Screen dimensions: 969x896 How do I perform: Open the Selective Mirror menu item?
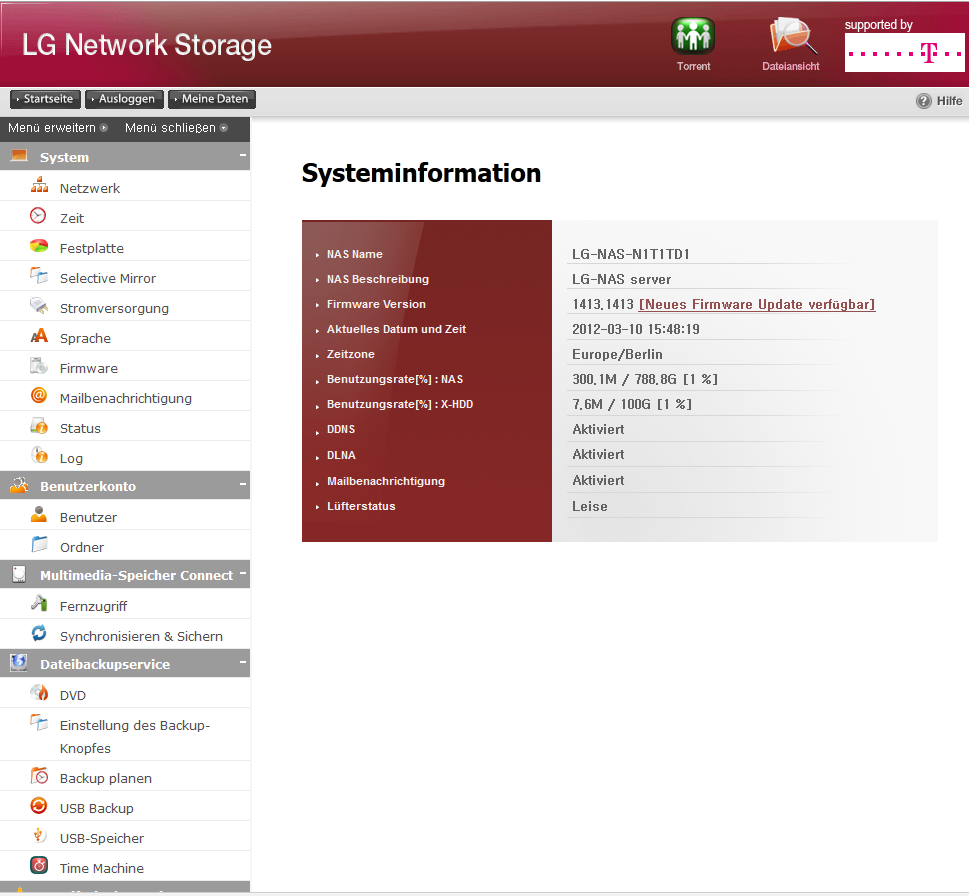[x=108, y=278]
